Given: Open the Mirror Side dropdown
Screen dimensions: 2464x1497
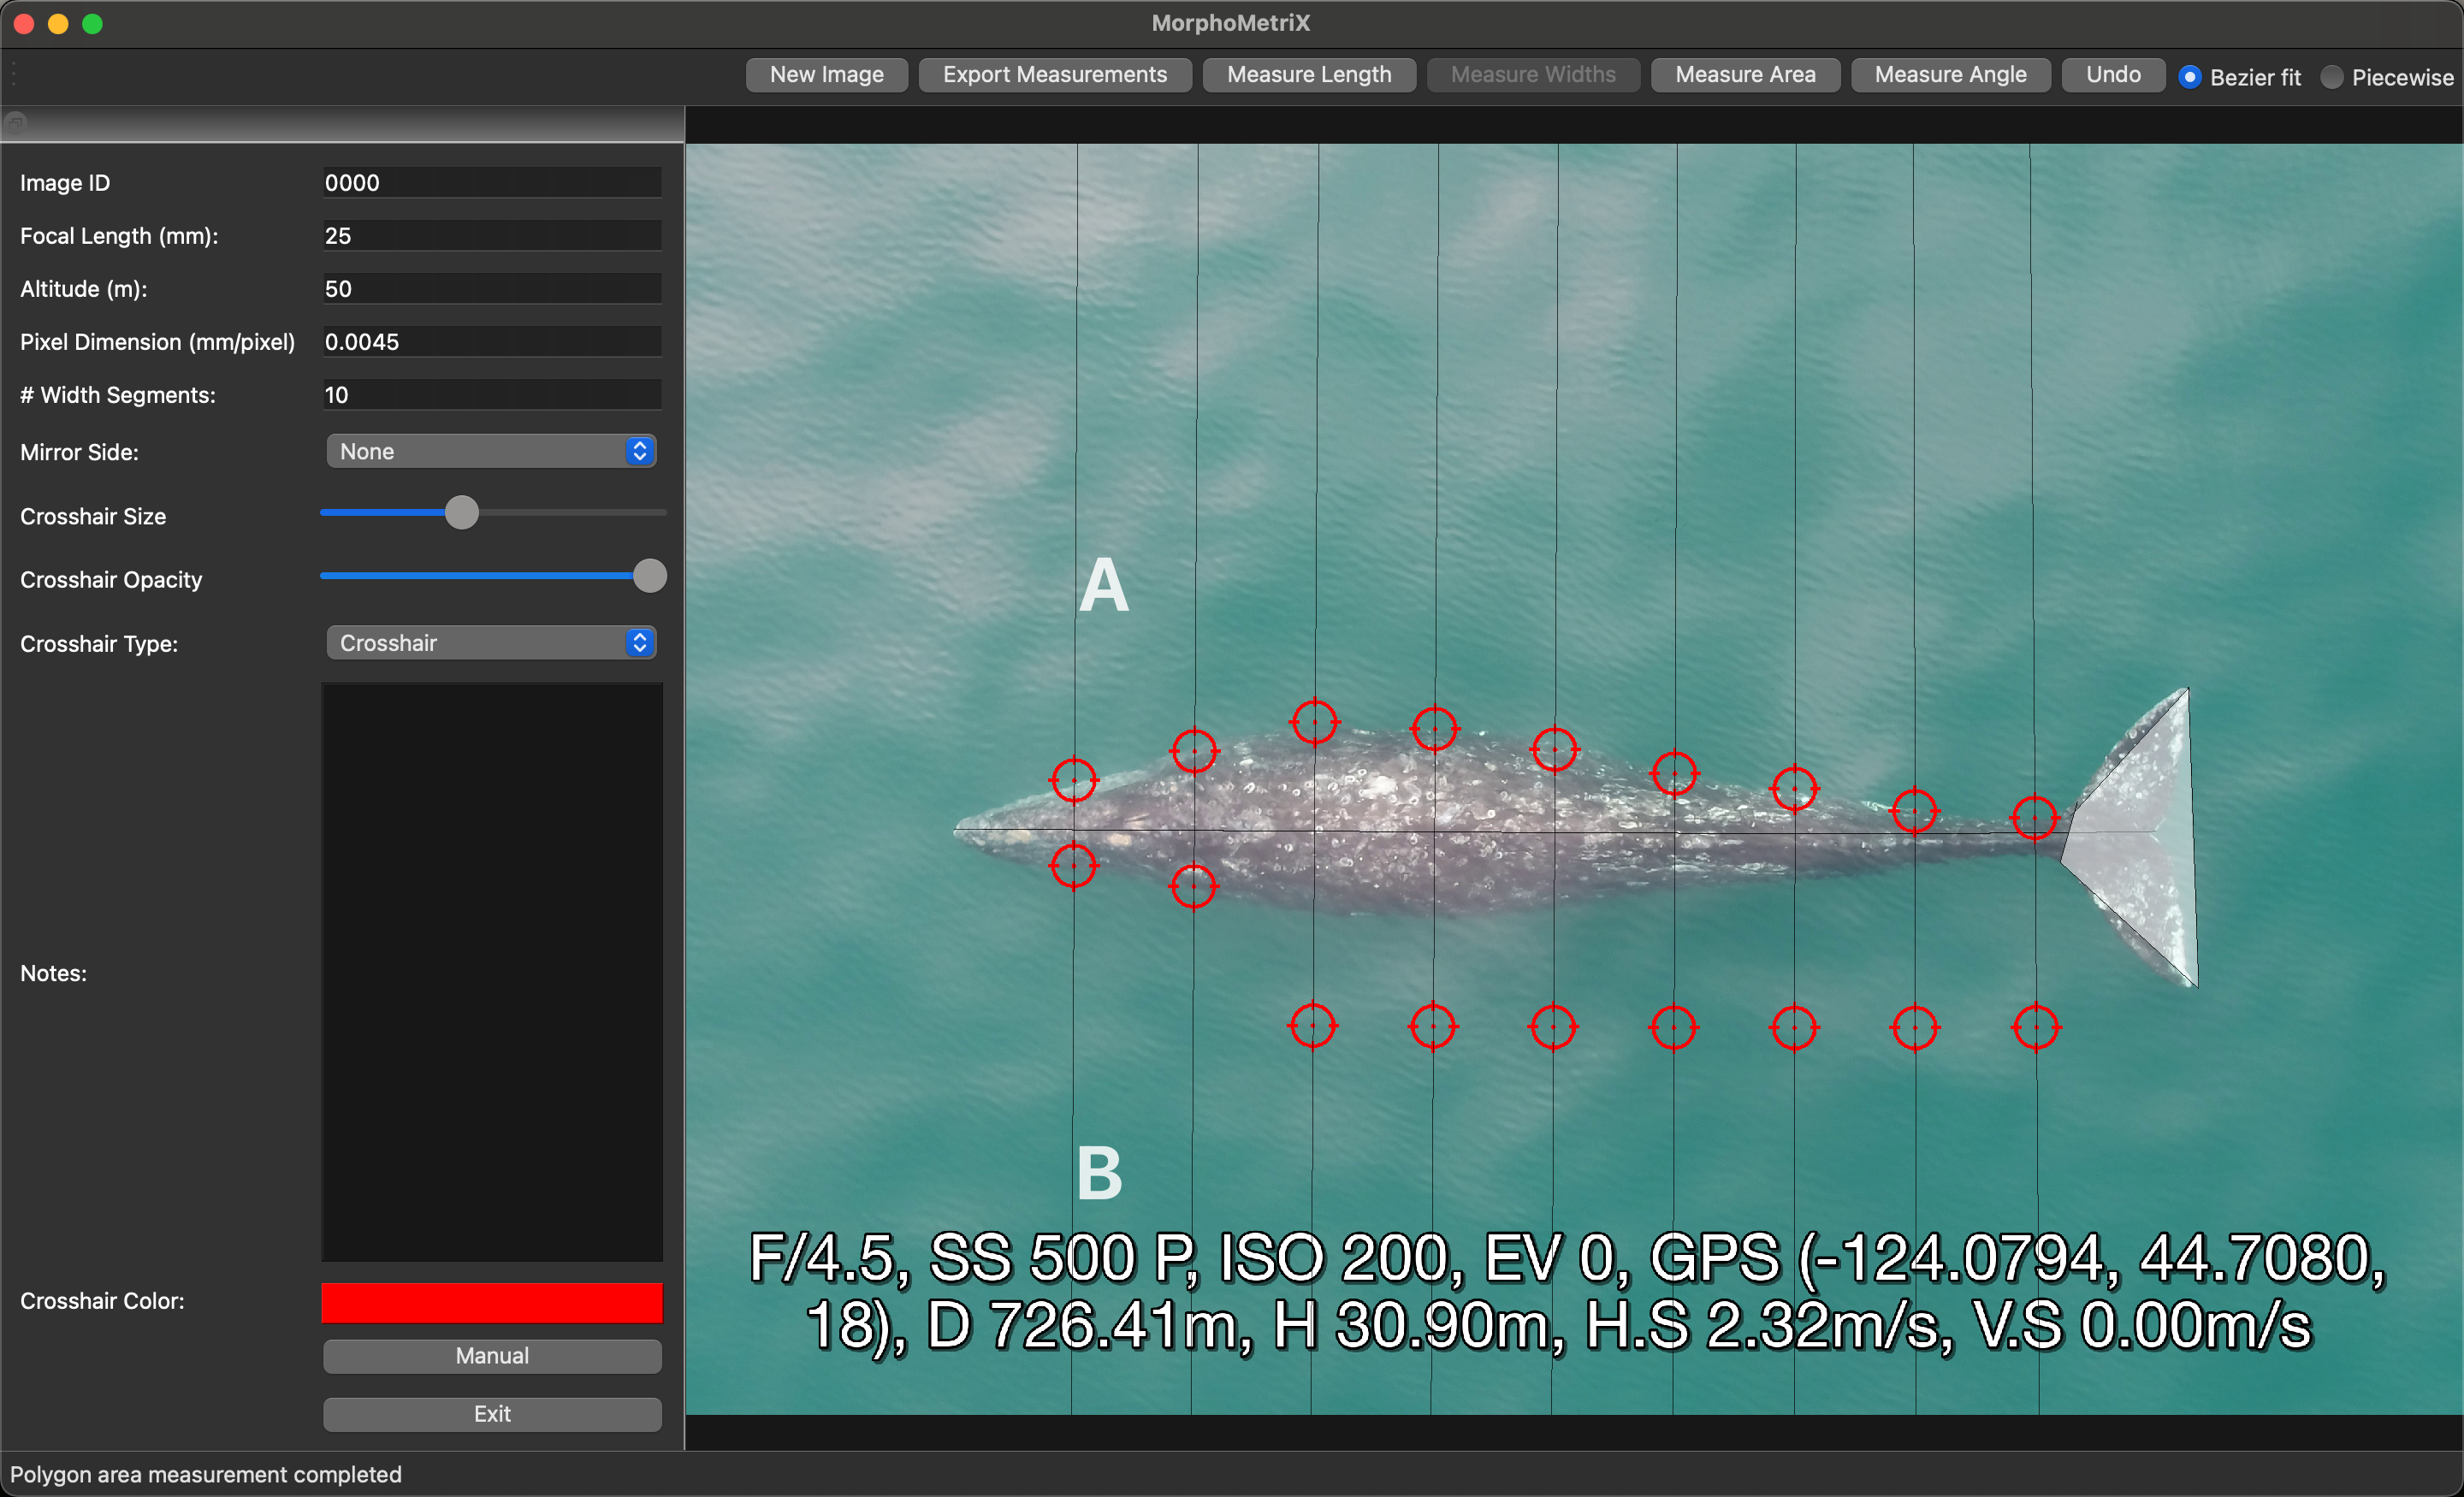Looking at the screenshot, I should coord(491,451).
